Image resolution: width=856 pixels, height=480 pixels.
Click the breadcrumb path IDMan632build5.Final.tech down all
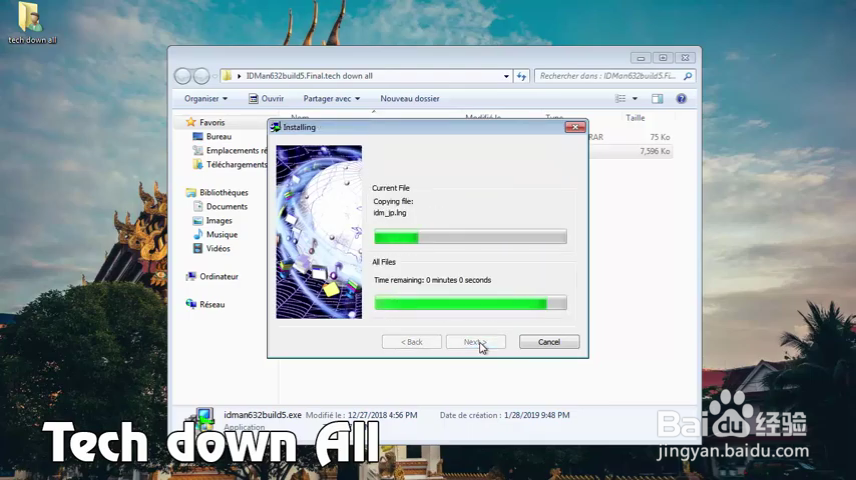coord(309,76)
